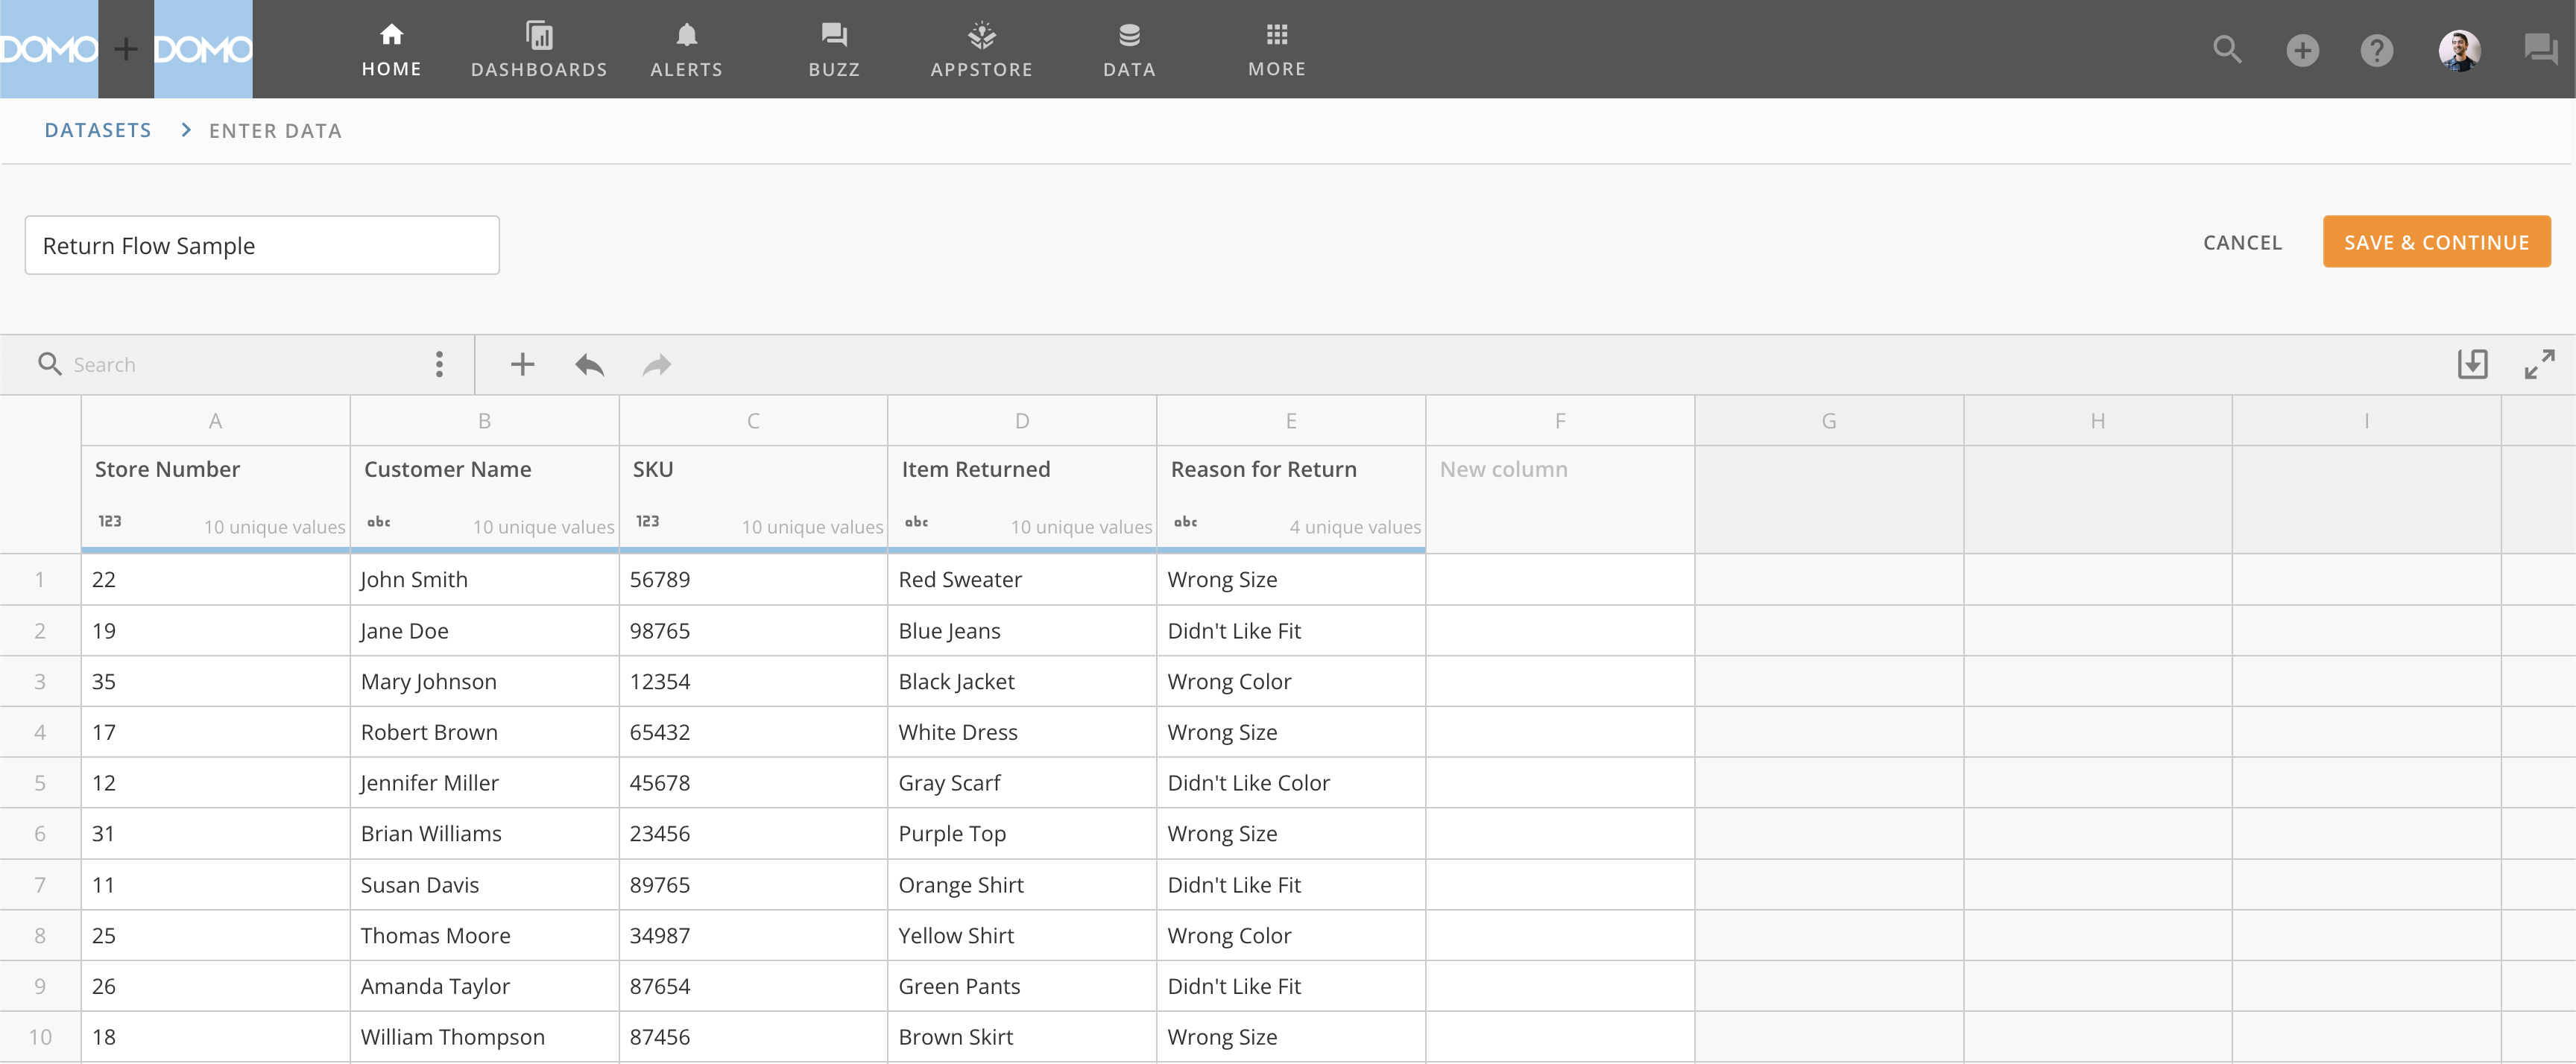Expand grid to fullscreen view
This screenshot has height=1064, width=2576.
[x=2539, y=364]
